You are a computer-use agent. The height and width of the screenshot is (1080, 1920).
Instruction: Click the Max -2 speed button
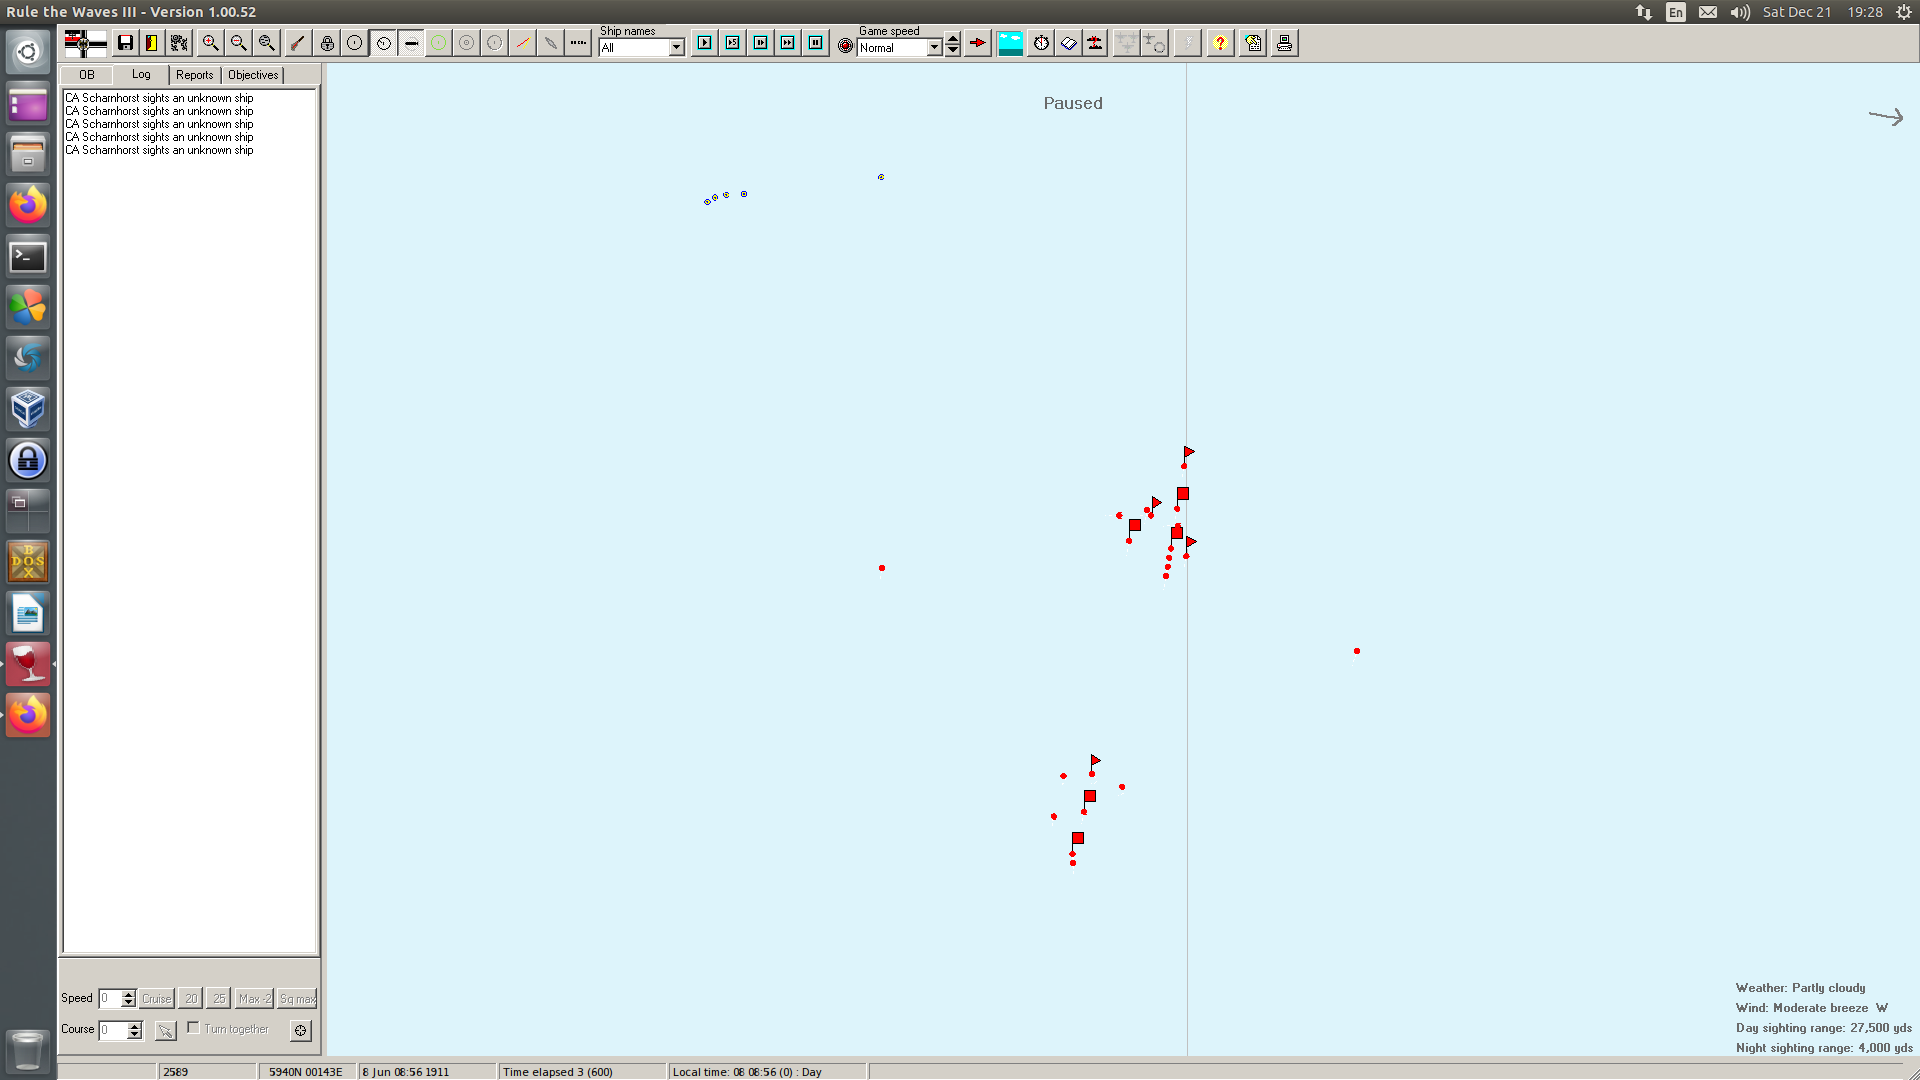255,998
